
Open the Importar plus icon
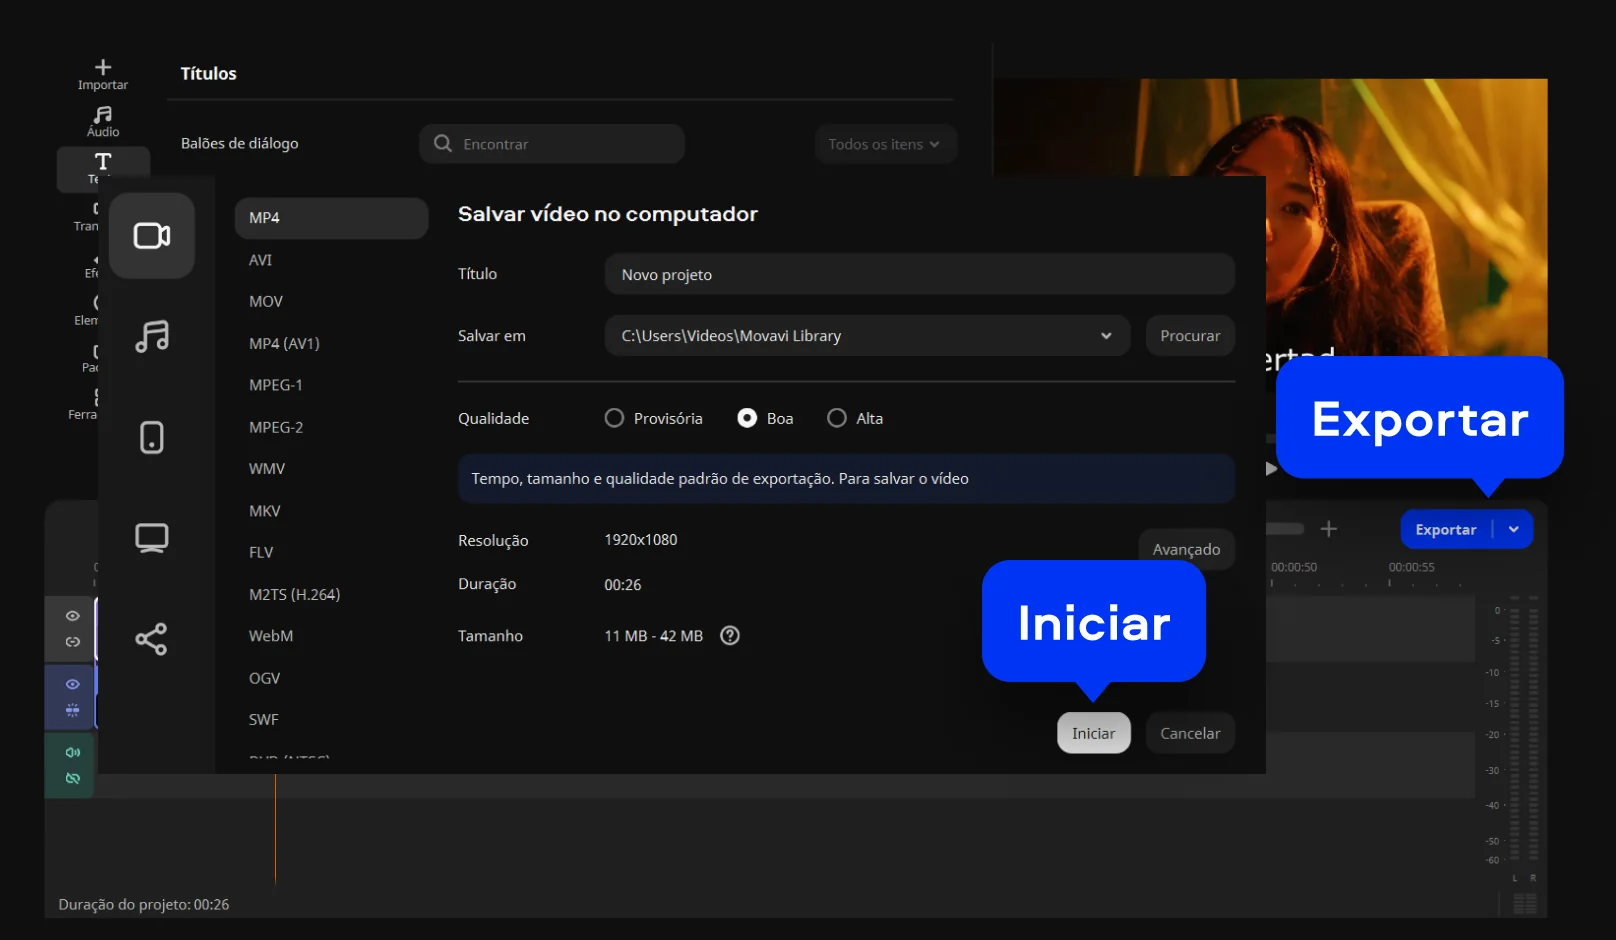(103, 68)
